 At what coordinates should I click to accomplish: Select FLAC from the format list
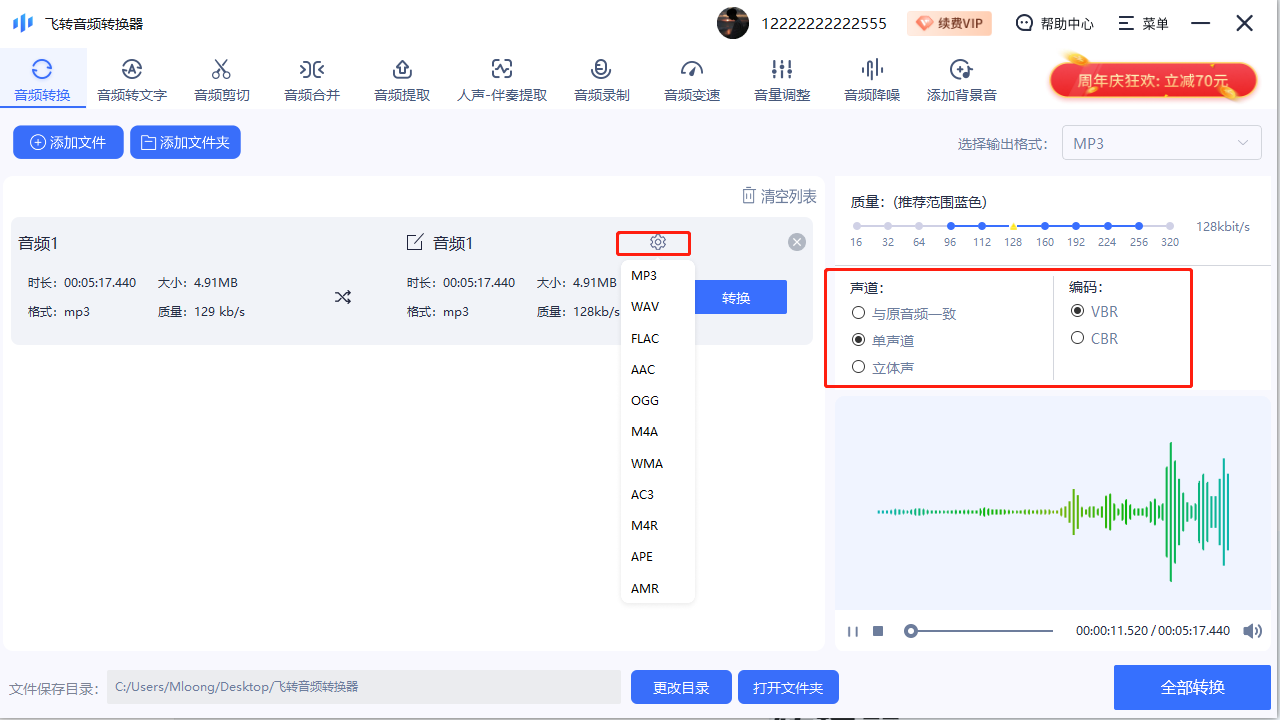[646, 338]
